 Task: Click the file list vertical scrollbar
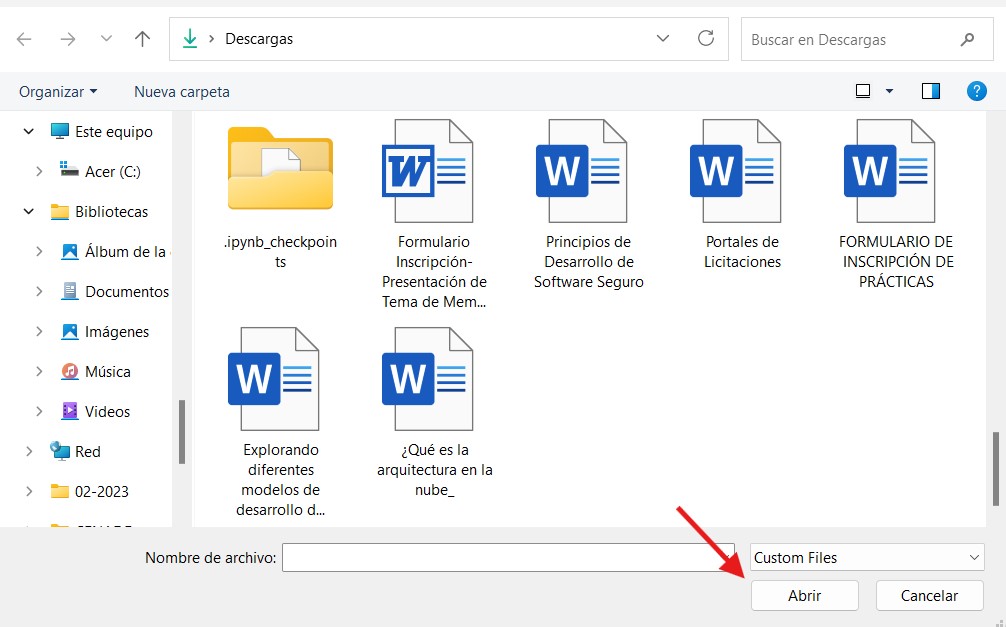[x=996, y=469]
